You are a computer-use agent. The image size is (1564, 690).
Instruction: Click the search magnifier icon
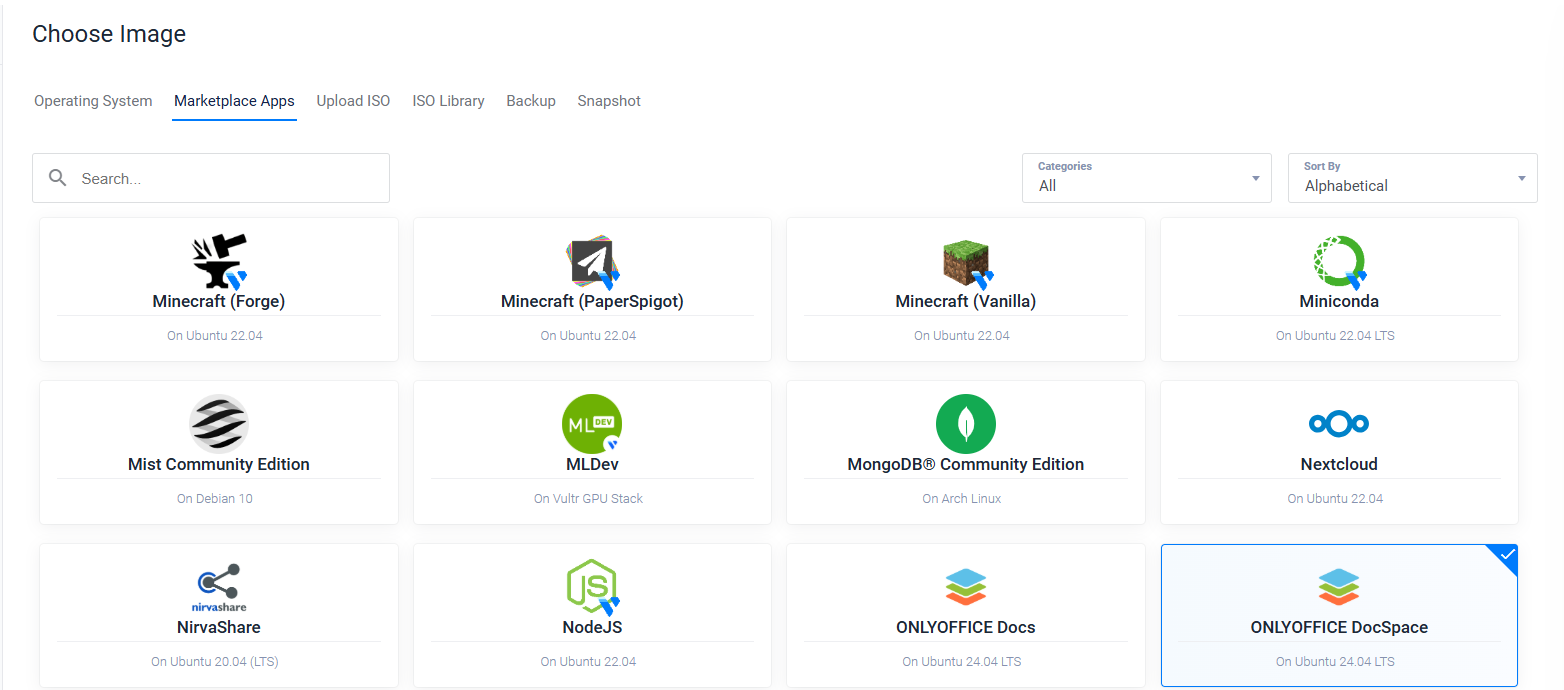(58, 178)
